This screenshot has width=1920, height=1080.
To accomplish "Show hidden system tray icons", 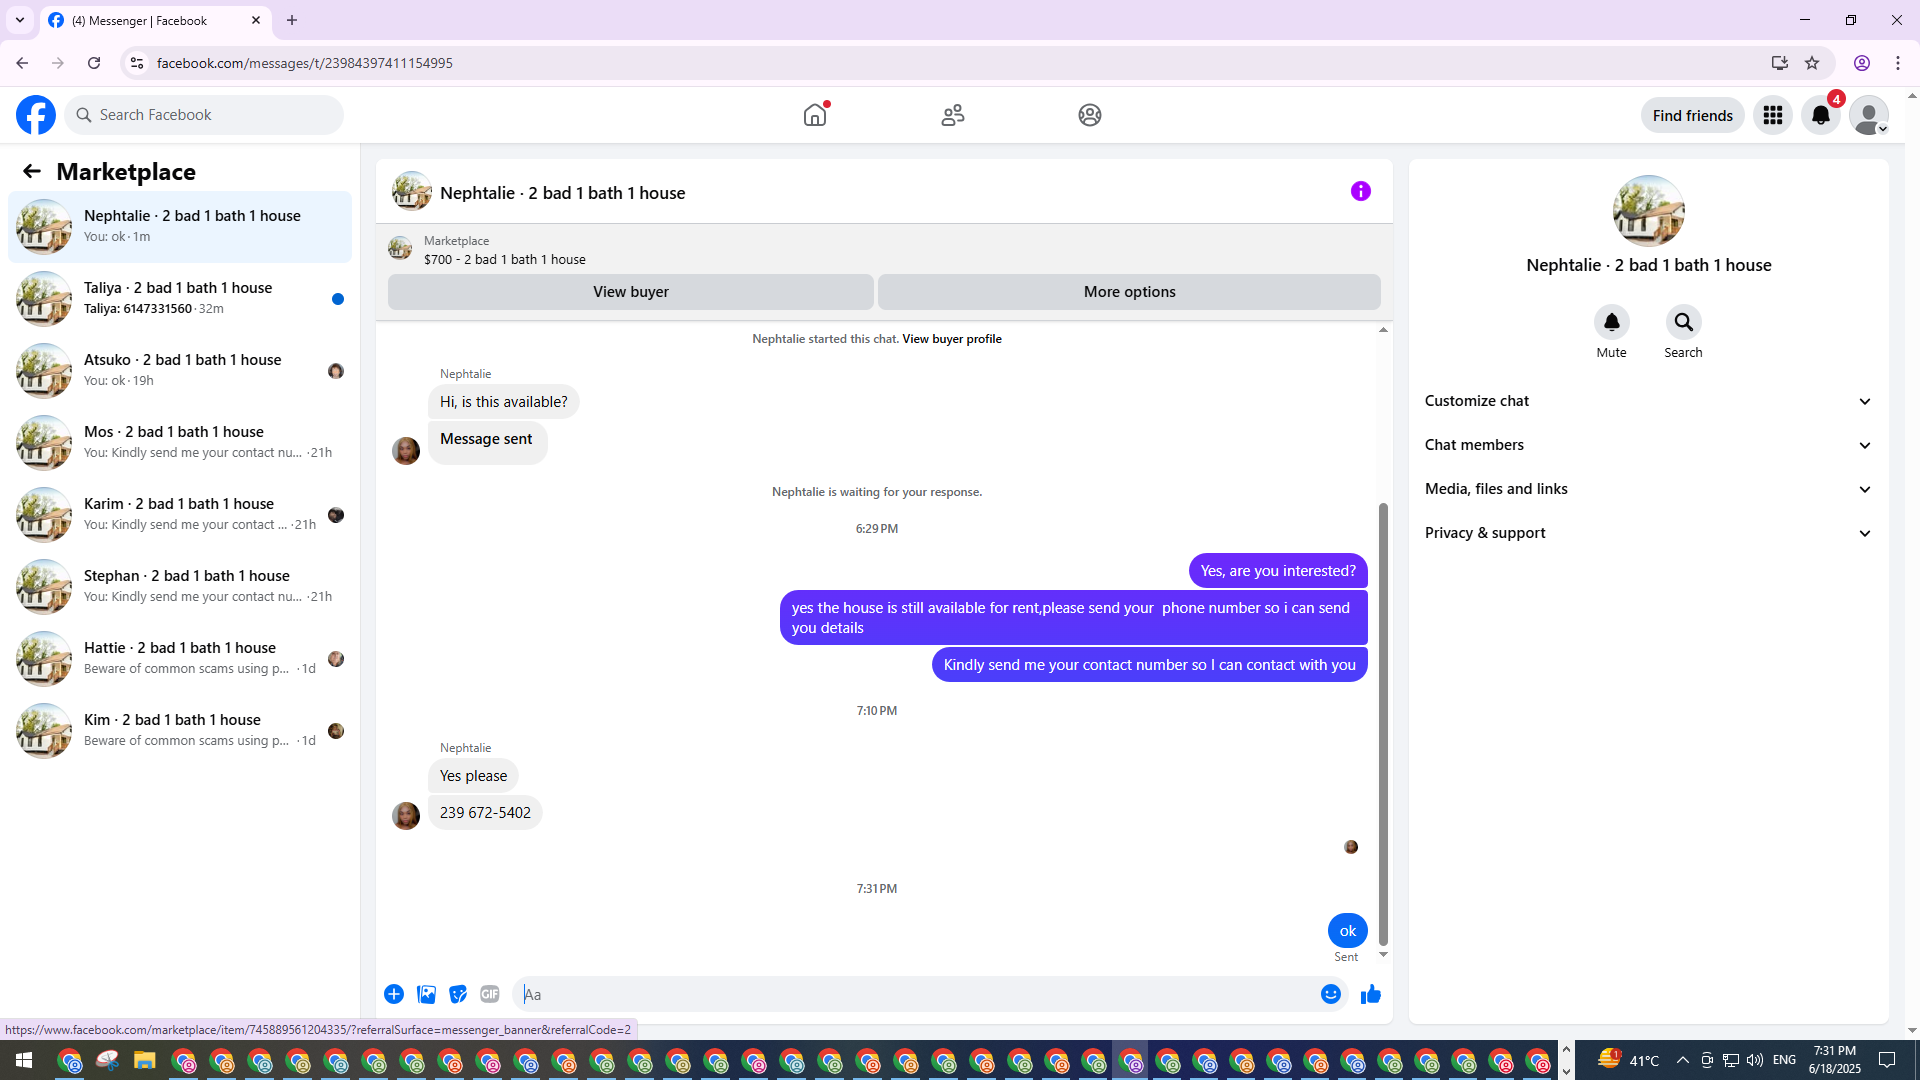I will tap(1682, 1060).
